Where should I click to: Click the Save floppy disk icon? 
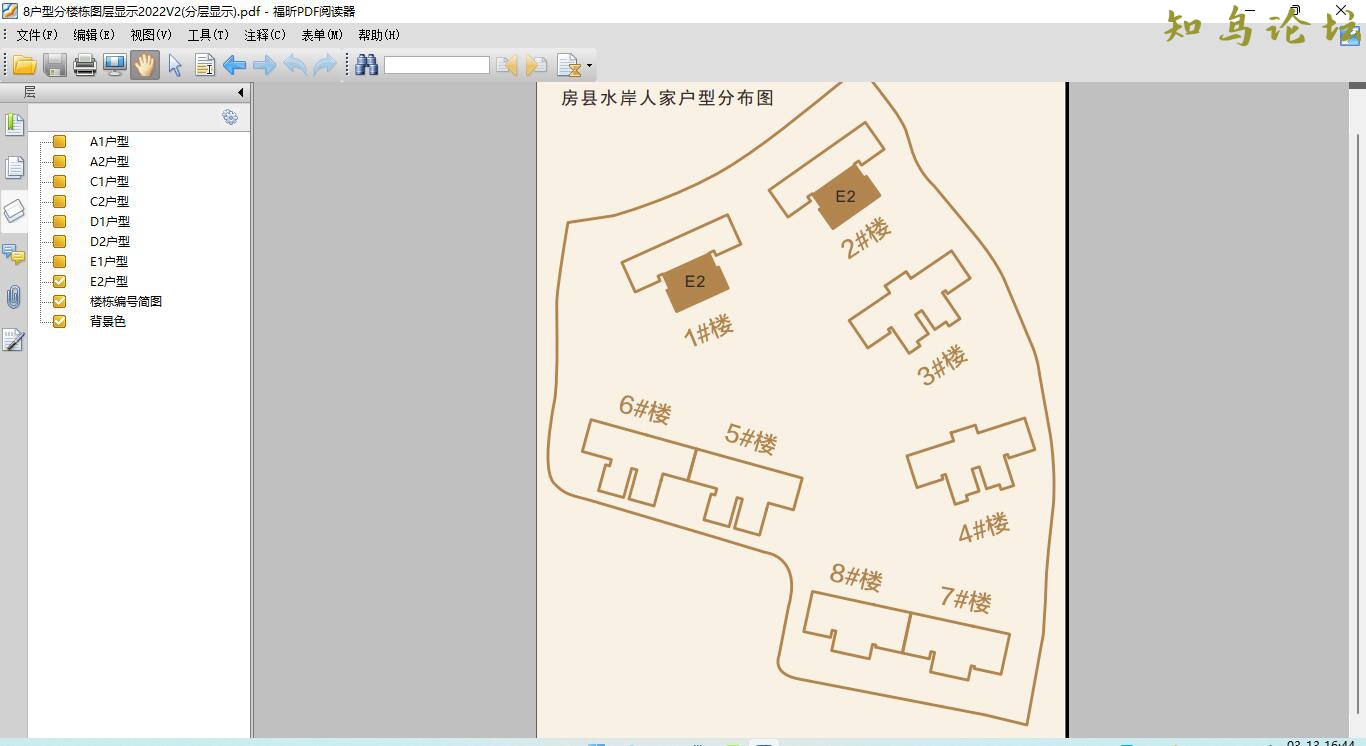[55, 66]
